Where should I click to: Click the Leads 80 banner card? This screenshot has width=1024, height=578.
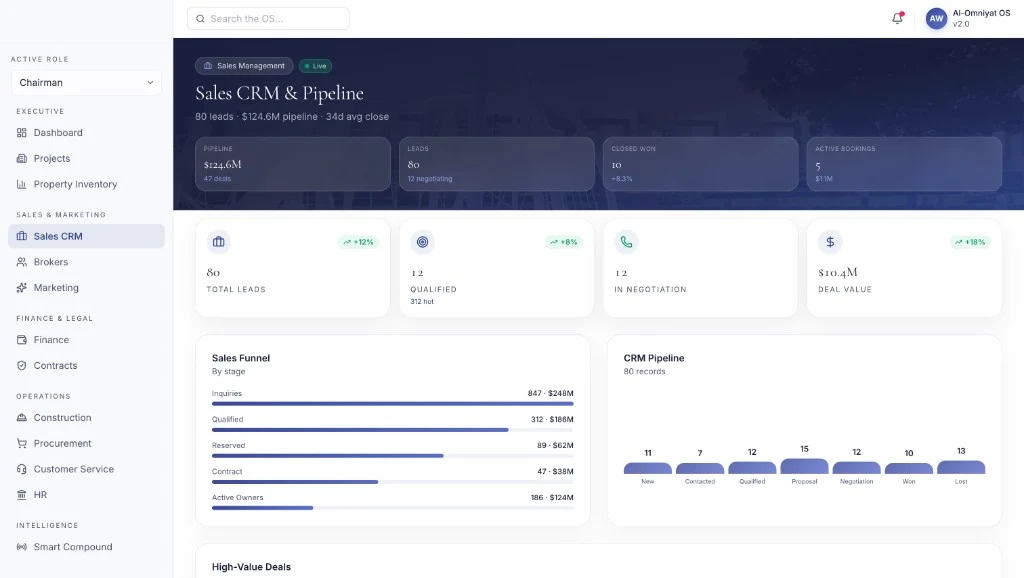point(496,164)
